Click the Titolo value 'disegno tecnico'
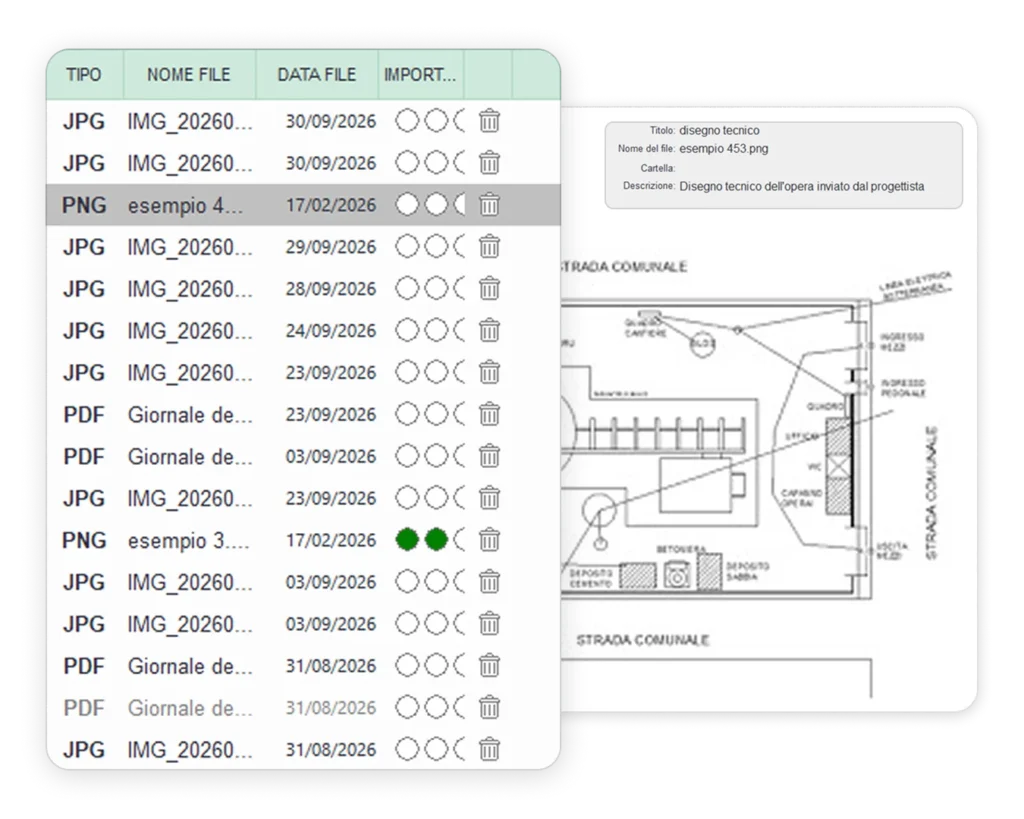The height and width of the screenshot is (819, 1024). click(x=719, y=131)
